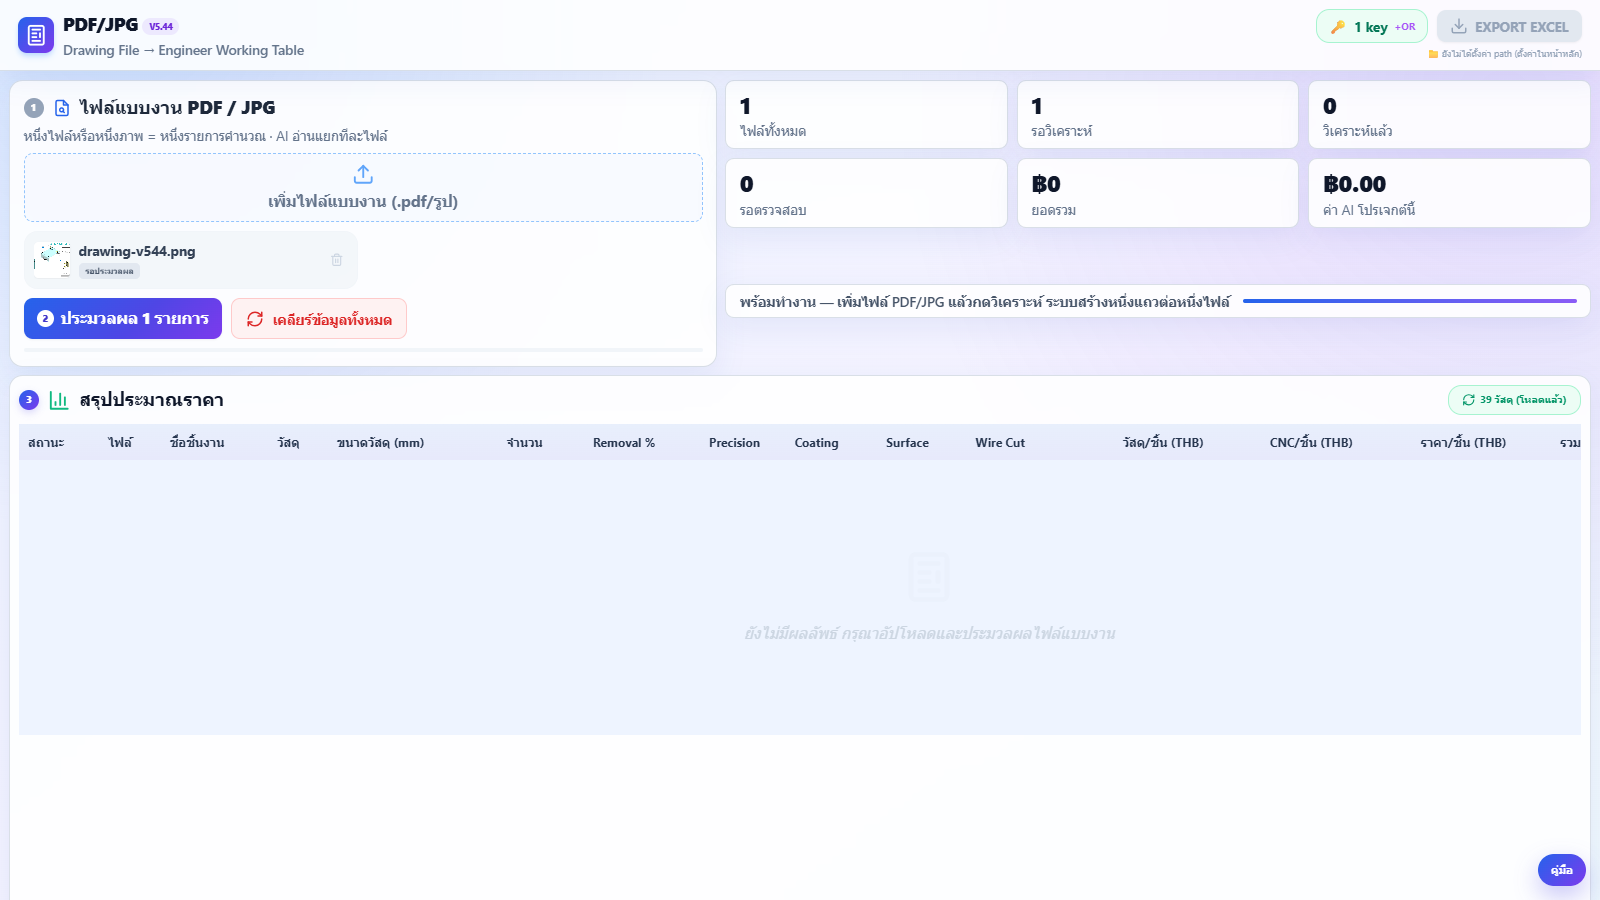Click the download icon on Export Excel
This screenshot has height=900, width=1600.
pyautogui.click(x=1459, y=27)
